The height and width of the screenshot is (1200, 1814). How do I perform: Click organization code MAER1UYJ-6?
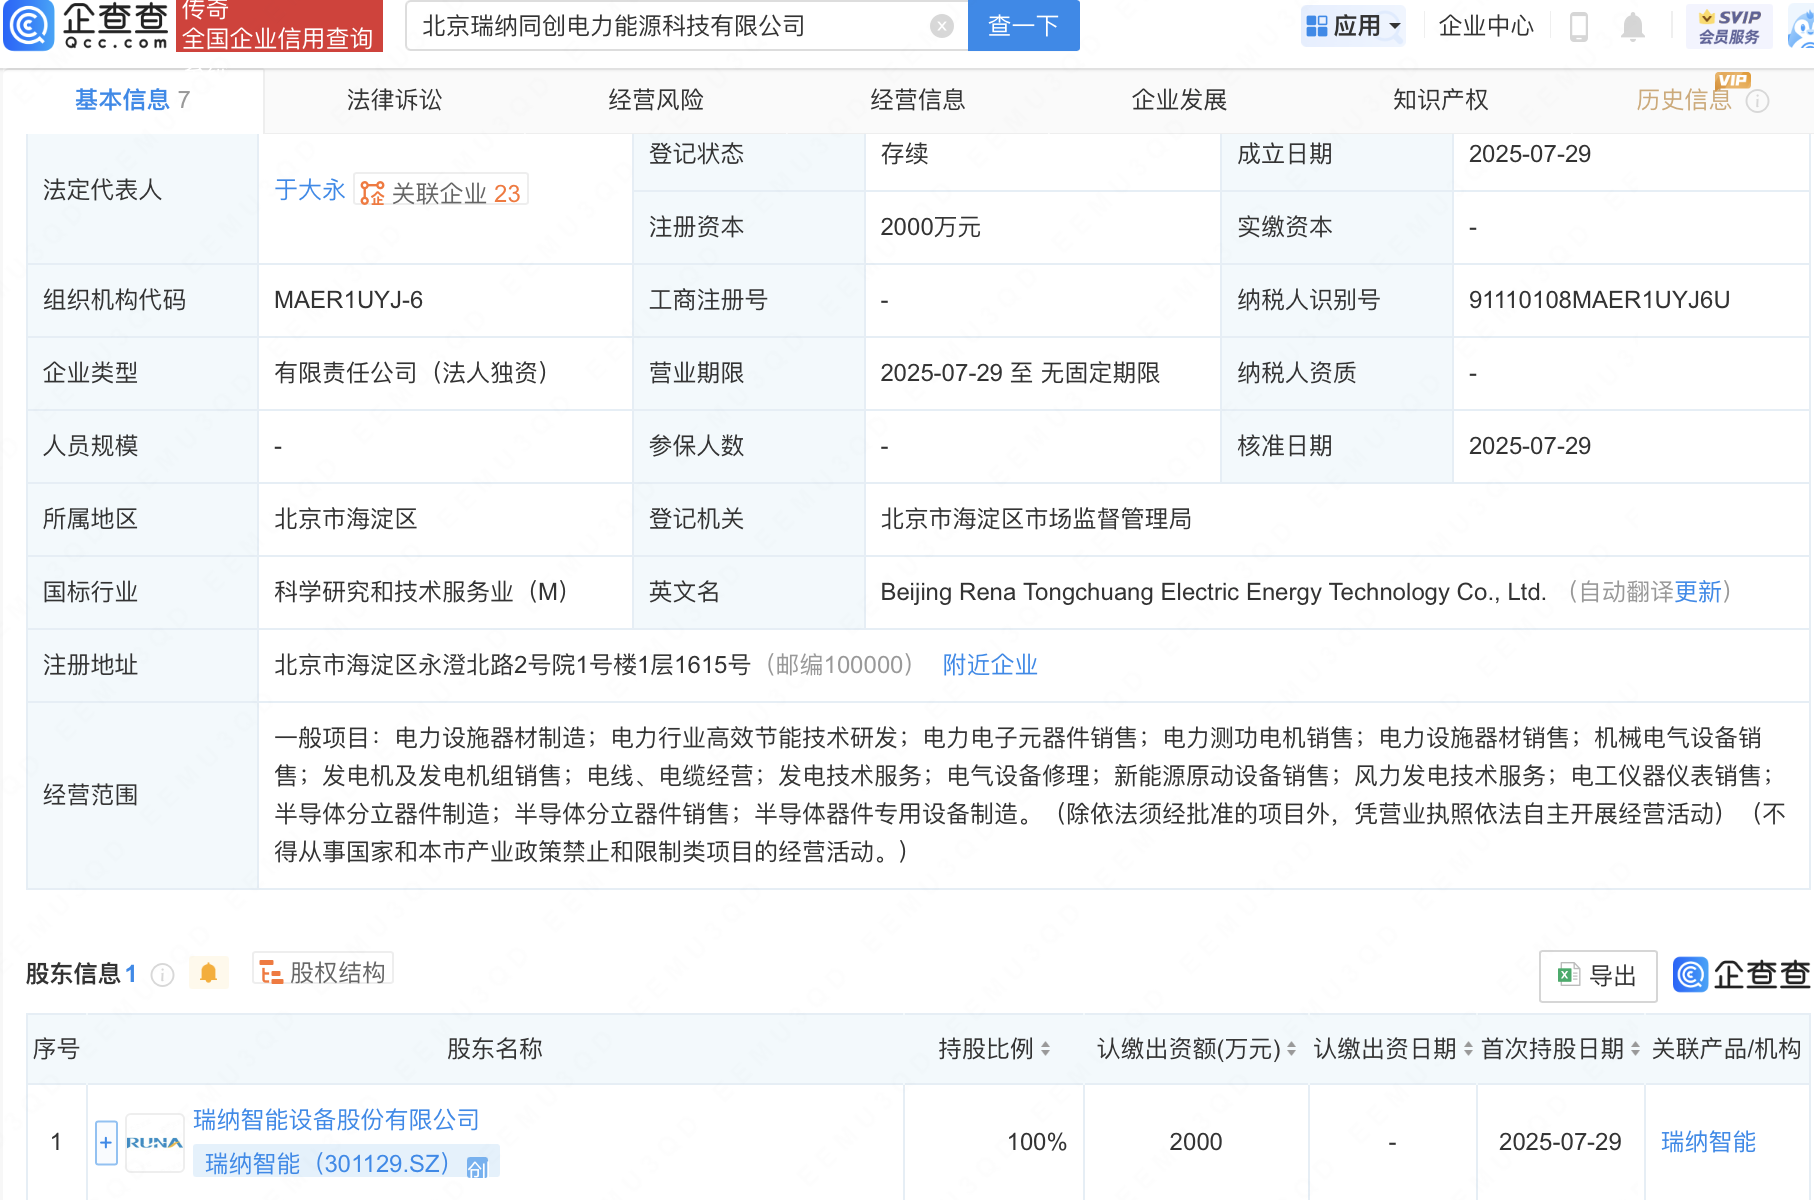(348, 300)
